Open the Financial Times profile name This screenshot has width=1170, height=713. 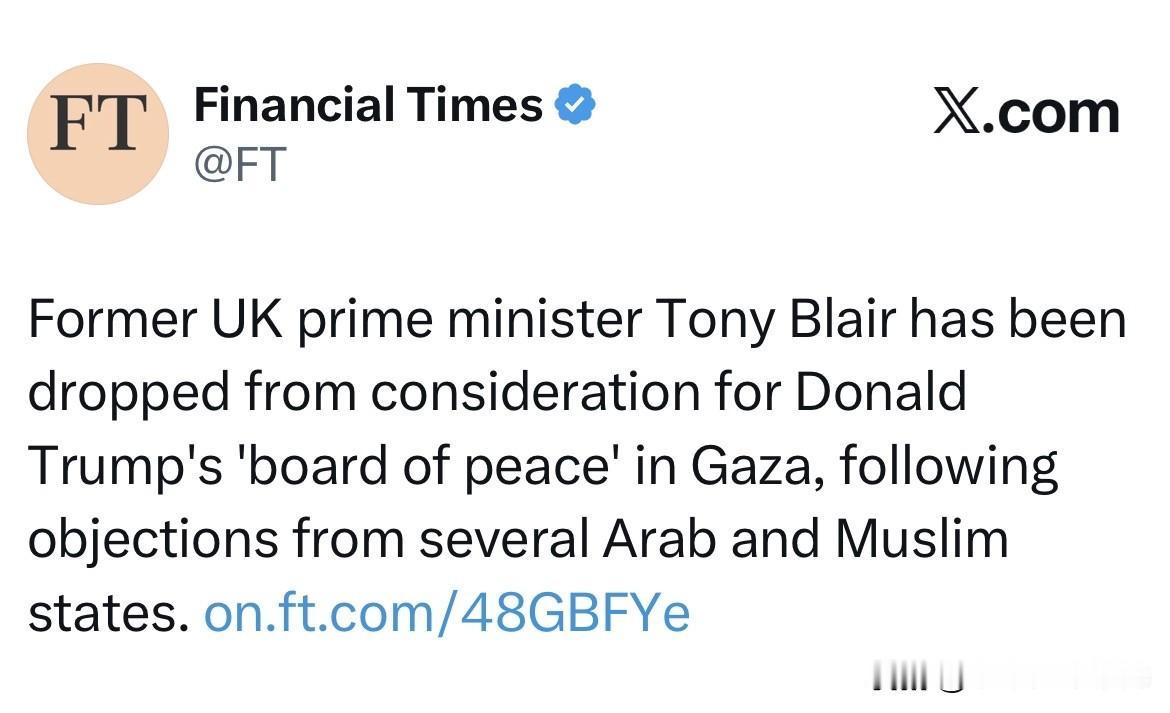[368, 105]
